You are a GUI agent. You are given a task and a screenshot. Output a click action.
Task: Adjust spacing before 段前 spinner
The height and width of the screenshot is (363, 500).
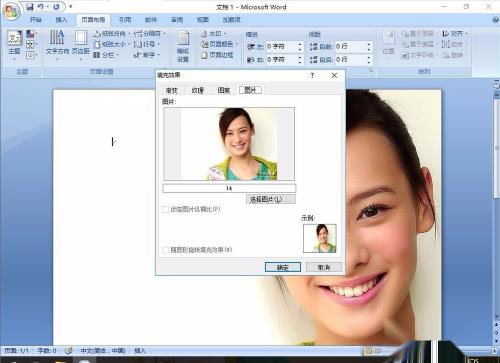(369, 47)
